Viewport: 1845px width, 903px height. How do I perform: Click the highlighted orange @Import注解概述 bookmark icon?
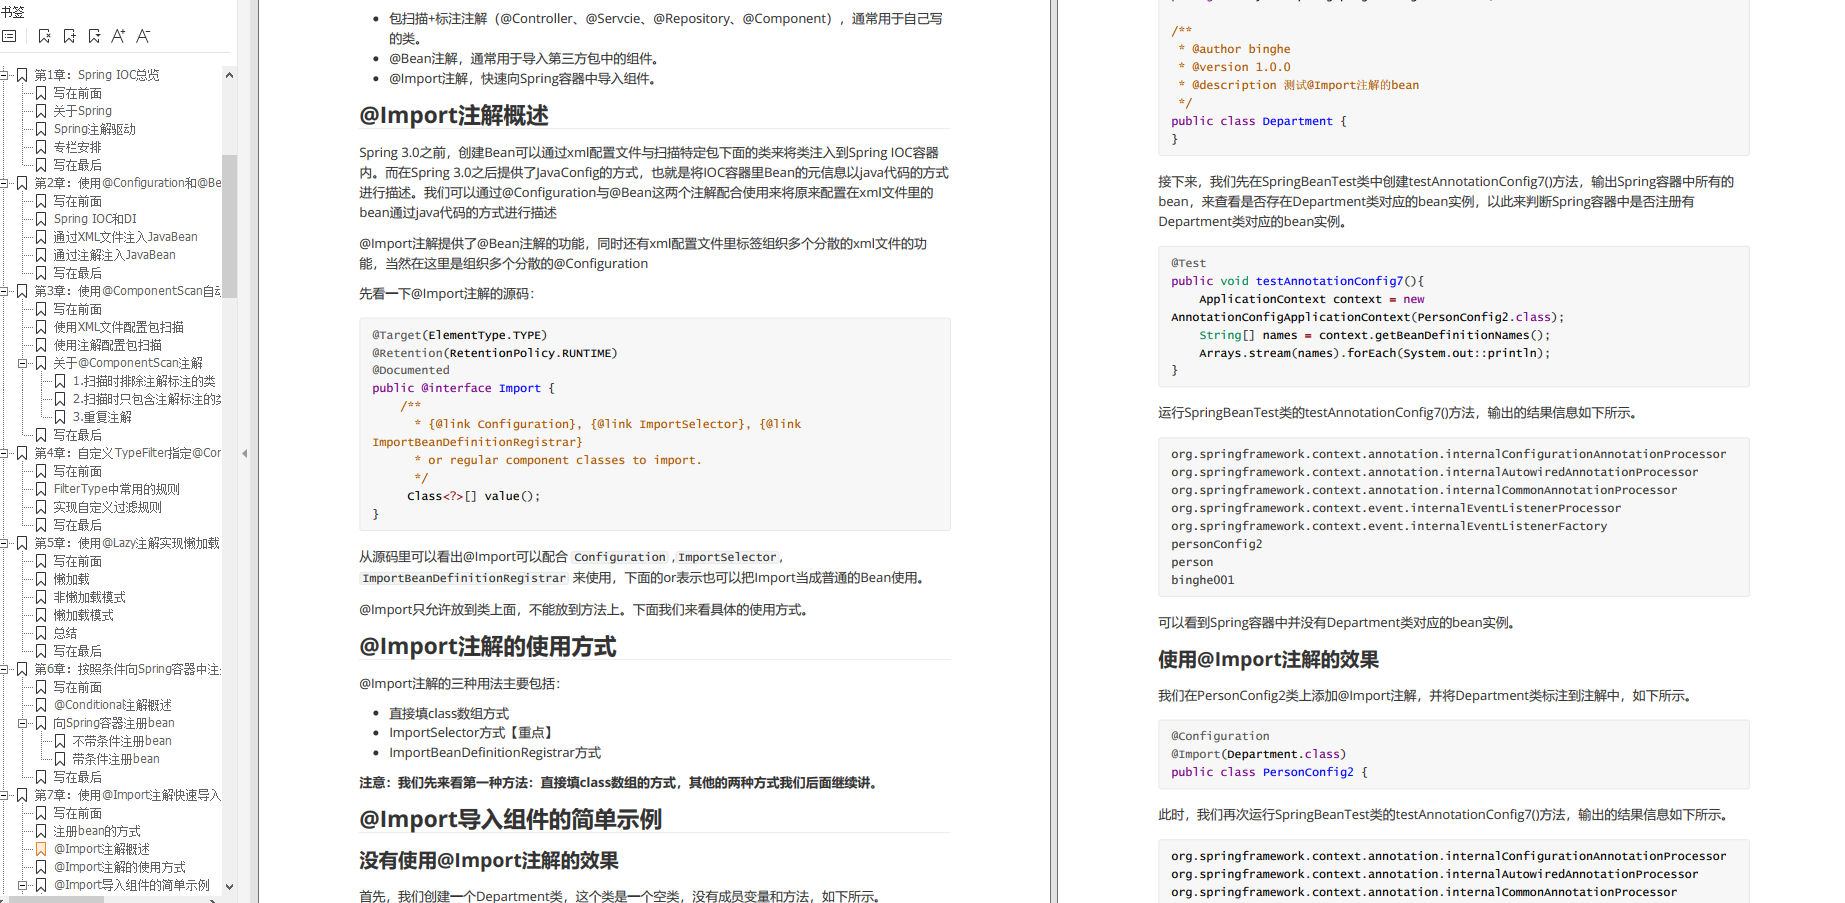coord(41,849)
